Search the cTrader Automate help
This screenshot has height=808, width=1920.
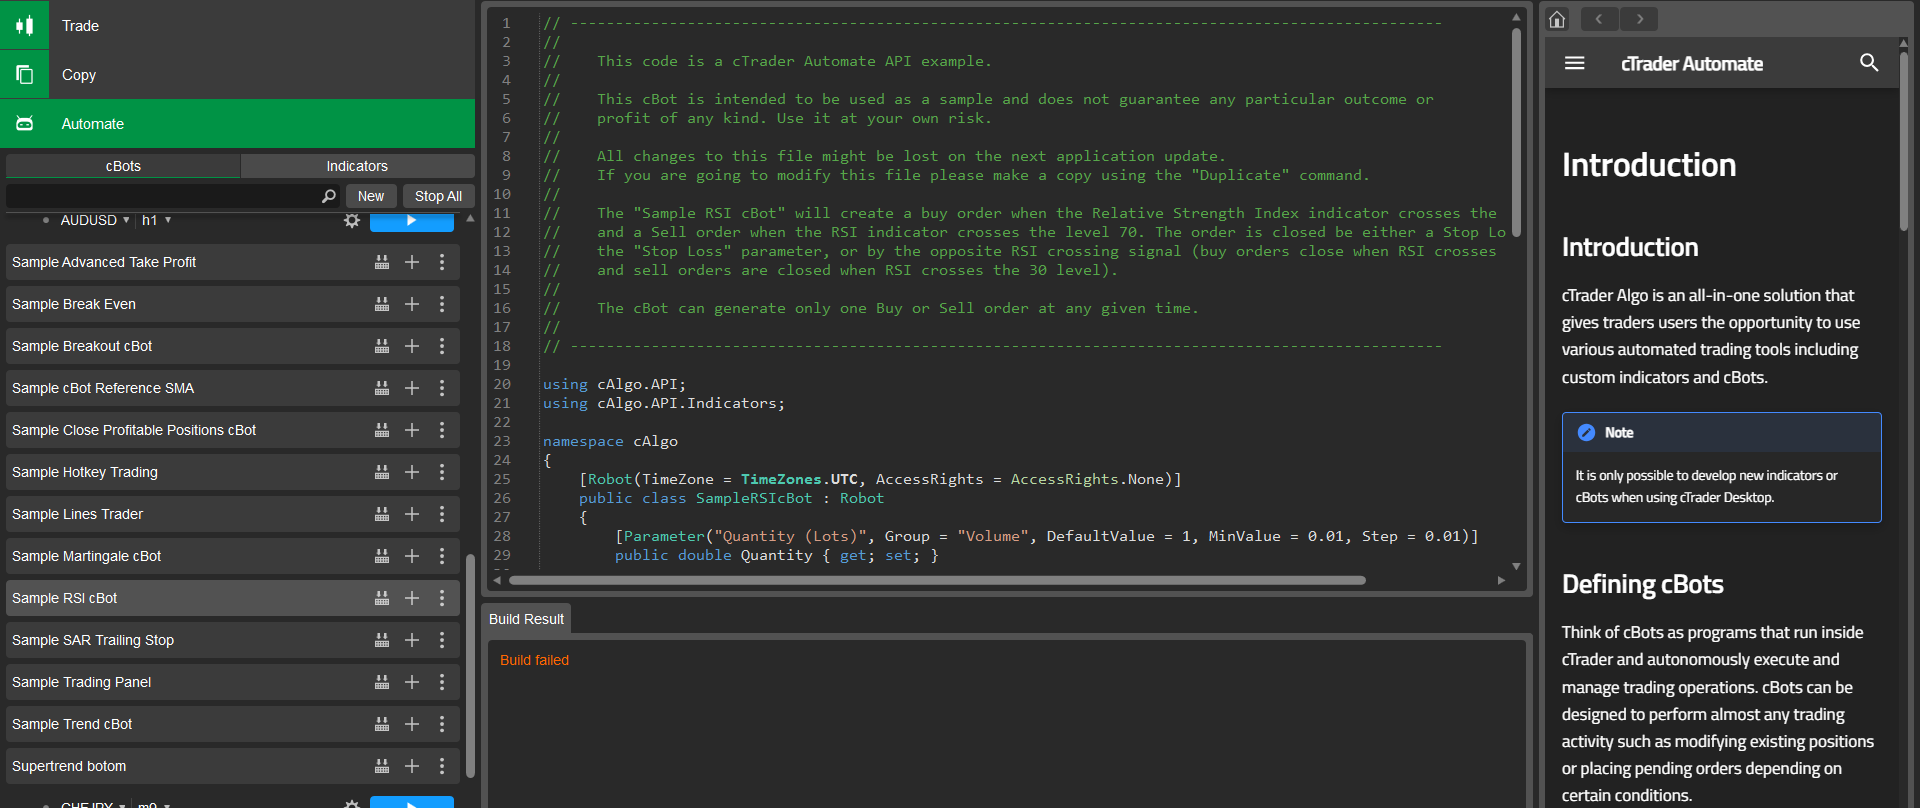1868,63
